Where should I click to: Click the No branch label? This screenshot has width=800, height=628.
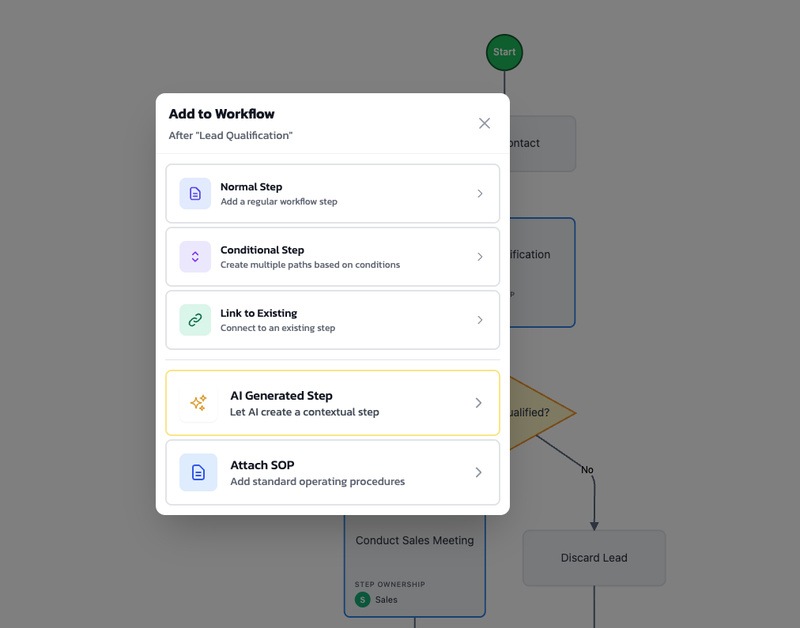(587, 469)
